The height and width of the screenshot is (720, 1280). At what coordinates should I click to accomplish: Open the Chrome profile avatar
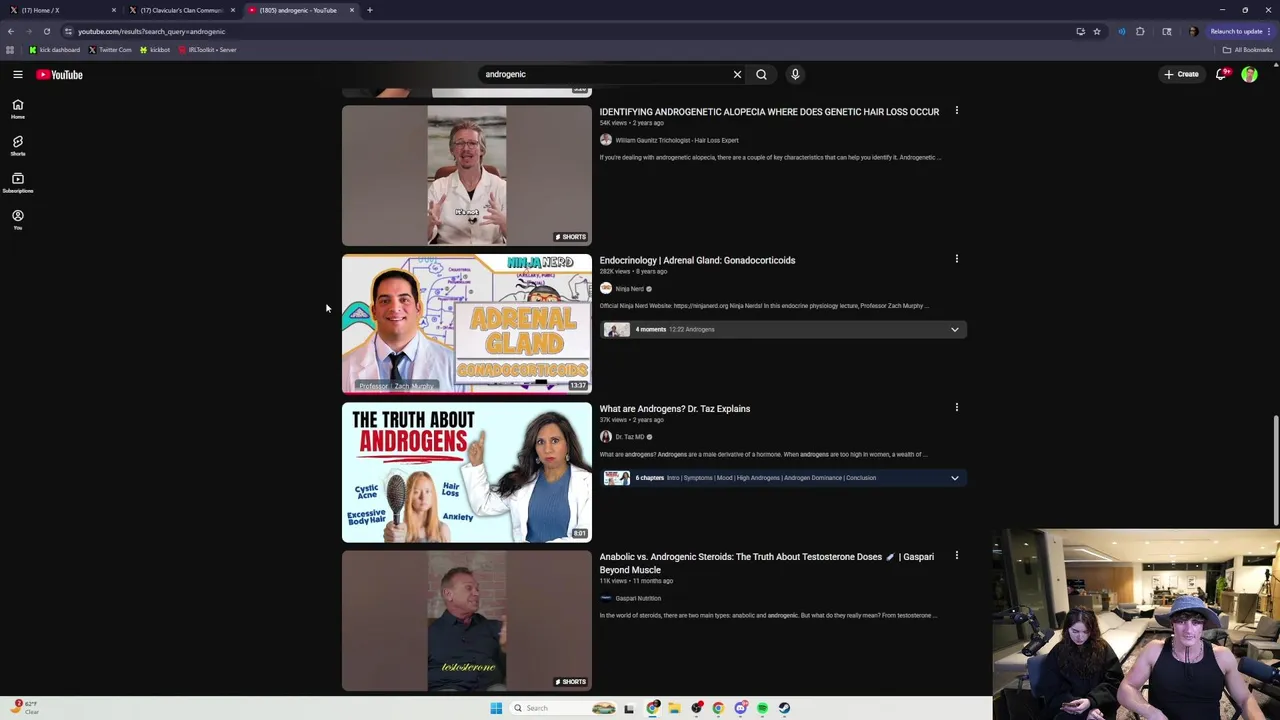1193,31
